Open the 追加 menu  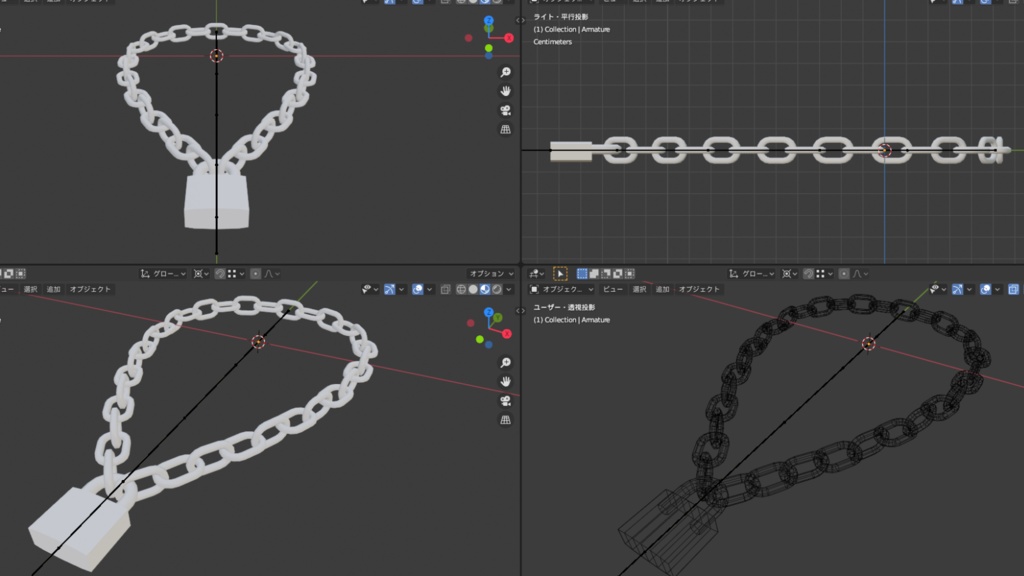pos(53,289)
